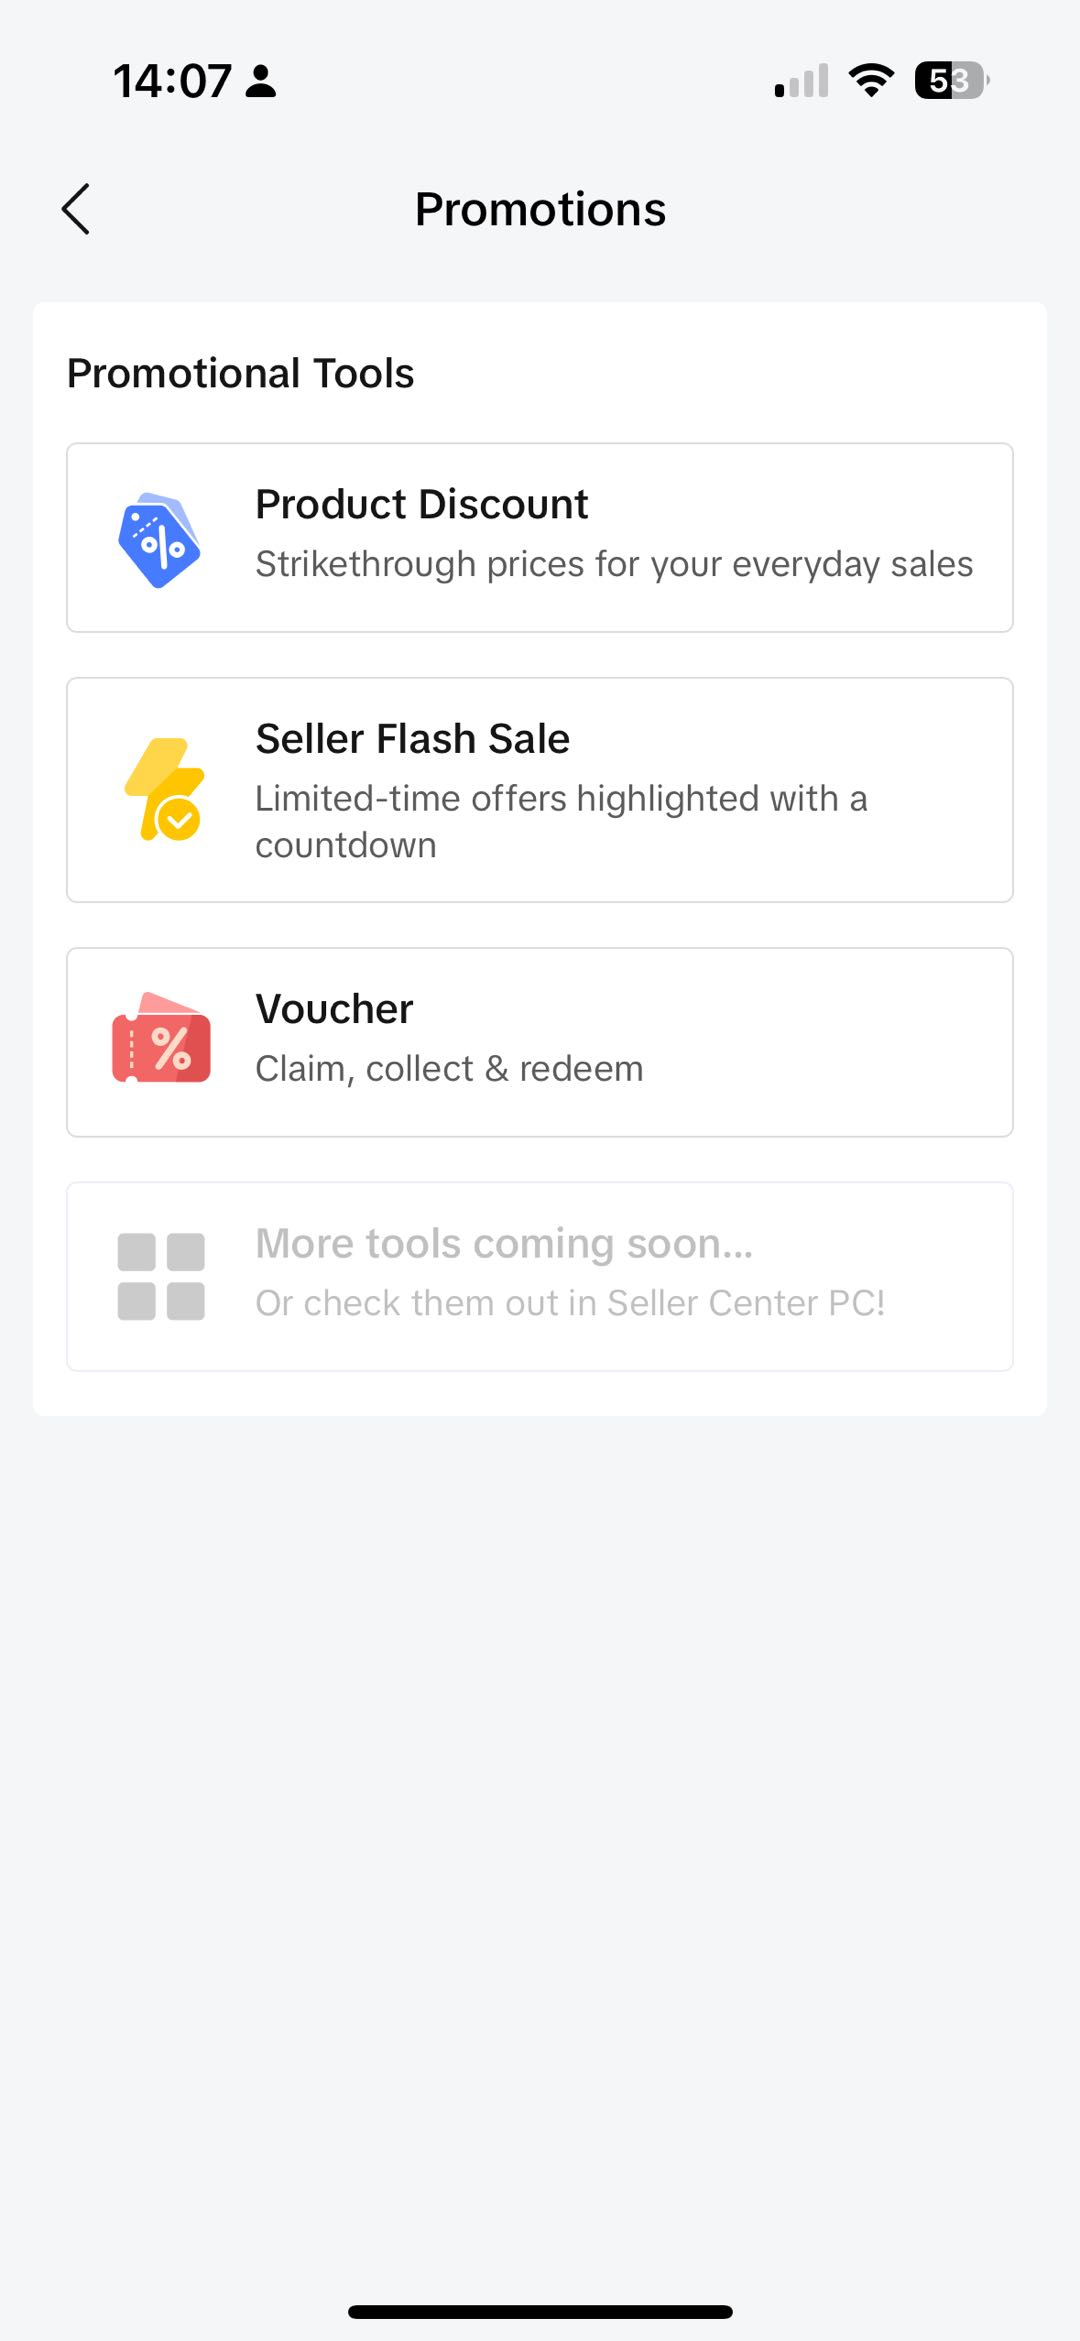Open the Product Discount title
Viewport: 1080px width, 2341px height.
point(421,504)
